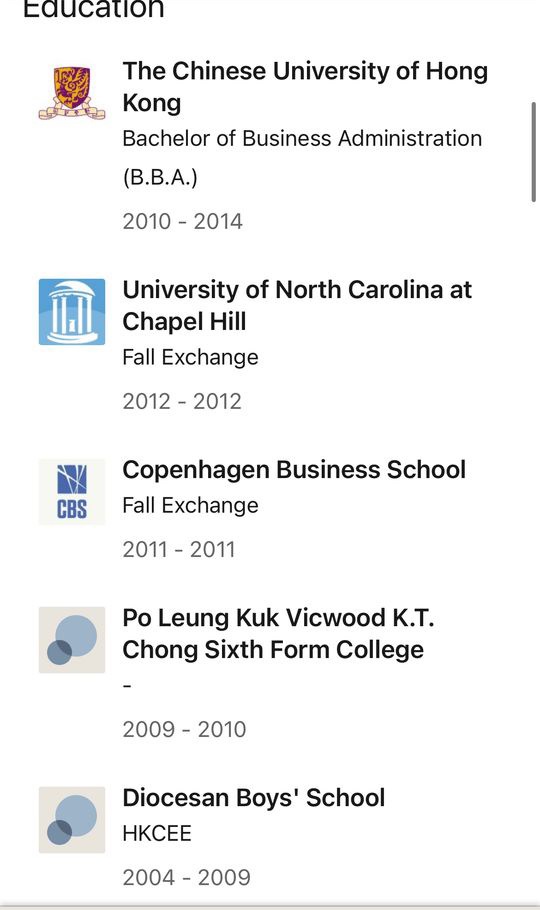
Task: Tap the placeholder logo for Po Leung Kuk college
Action: point(72,640)
